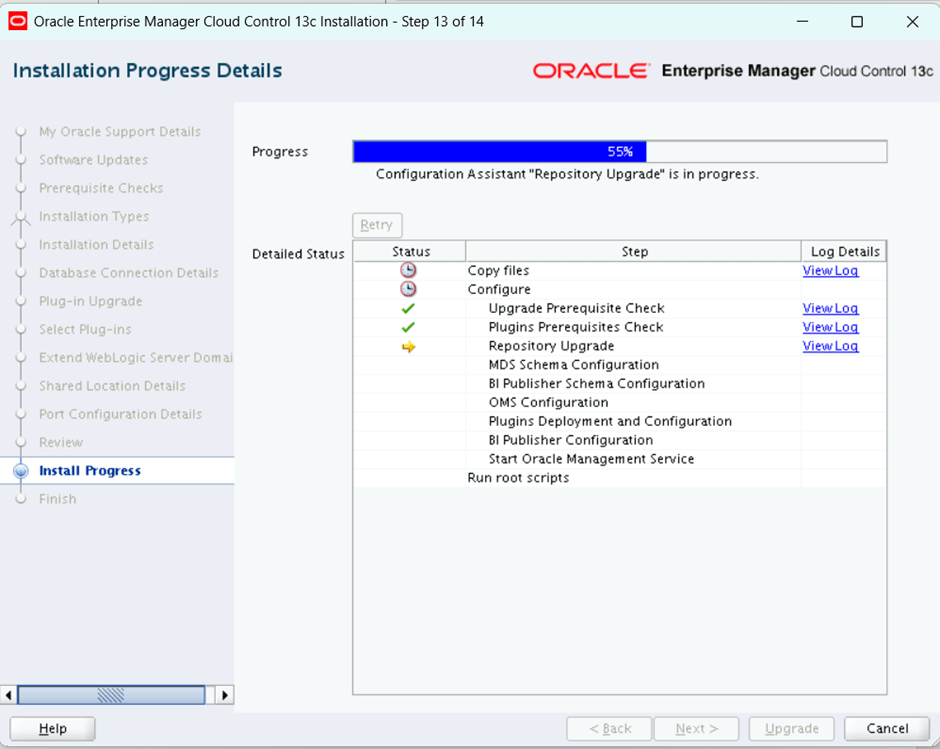Open View Log for Upgrade Prerequisite Check
Viewport: 940px width, 749px height.
tap(830, 309)
